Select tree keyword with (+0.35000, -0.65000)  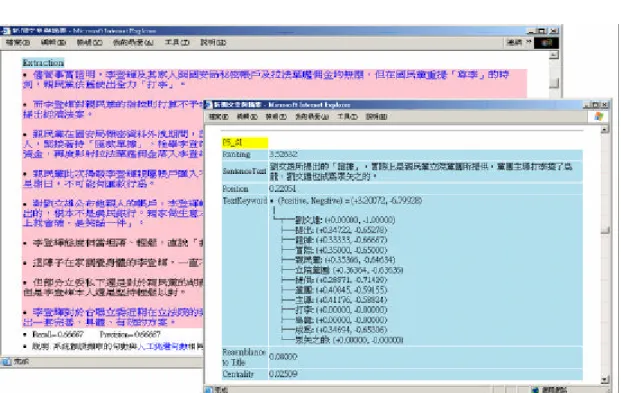[x=341, y=250]
